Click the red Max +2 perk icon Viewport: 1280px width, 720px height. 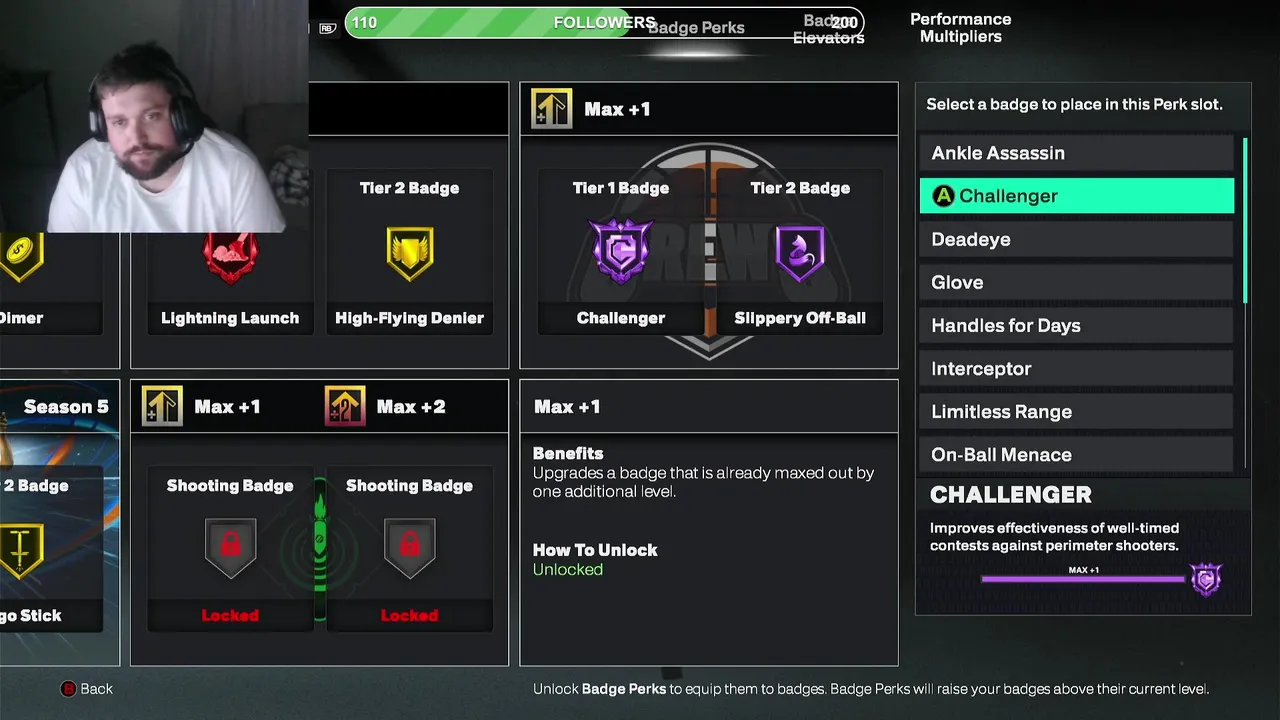click(x=344, y=407)
